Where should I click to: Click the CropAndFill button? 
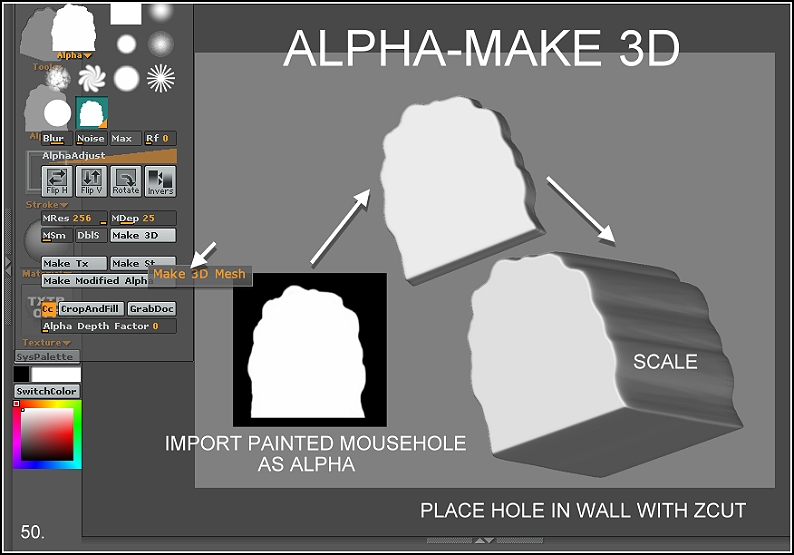pyautogui.click(x=91, y=309)
